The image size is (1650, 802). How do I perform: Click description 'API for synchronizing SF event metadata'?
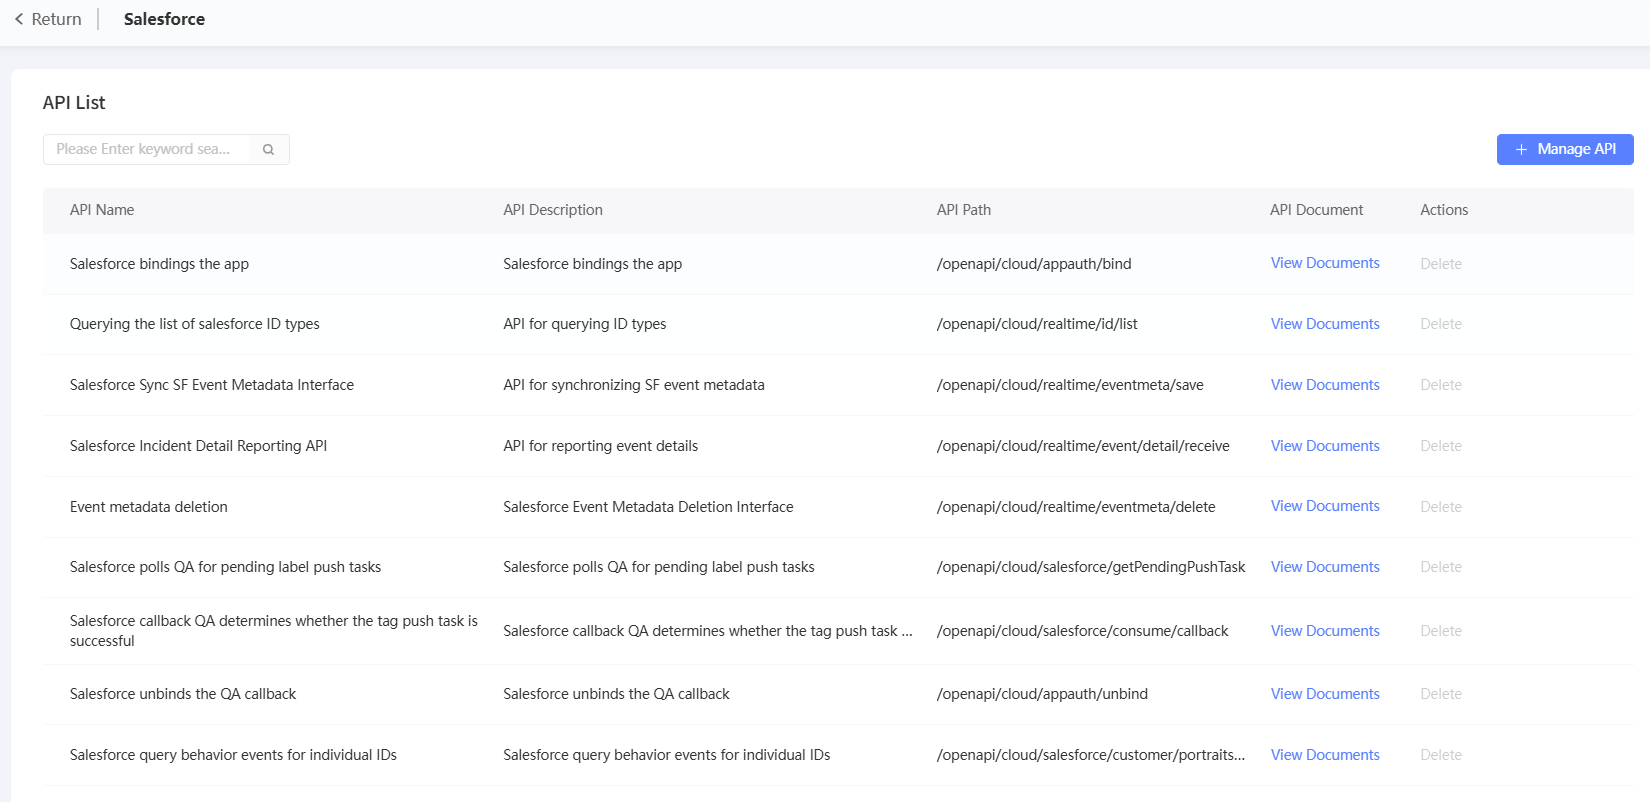(x=634, y=385)
